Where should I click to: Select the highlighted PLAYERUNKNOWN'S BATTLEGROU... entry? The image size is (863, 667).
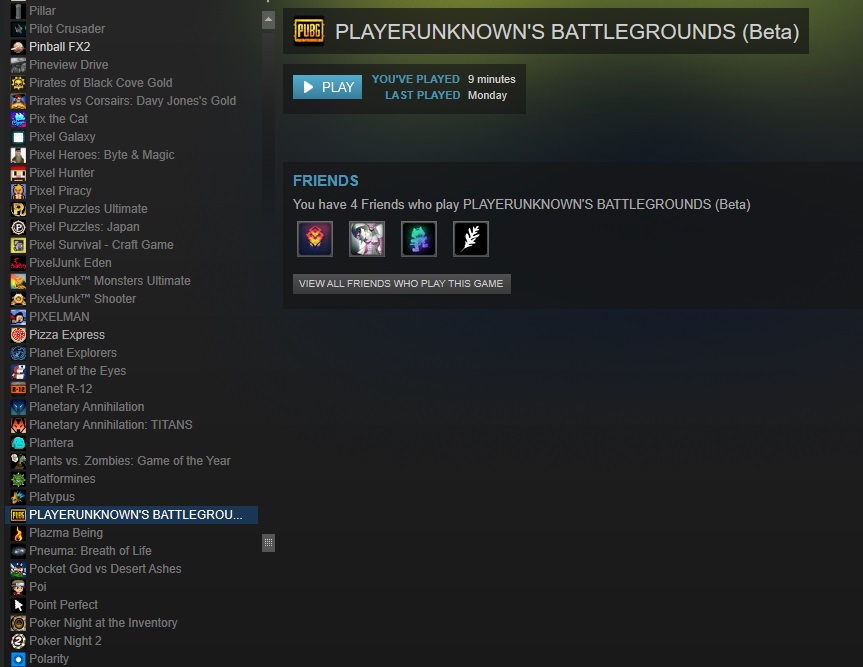pos(132,515)
